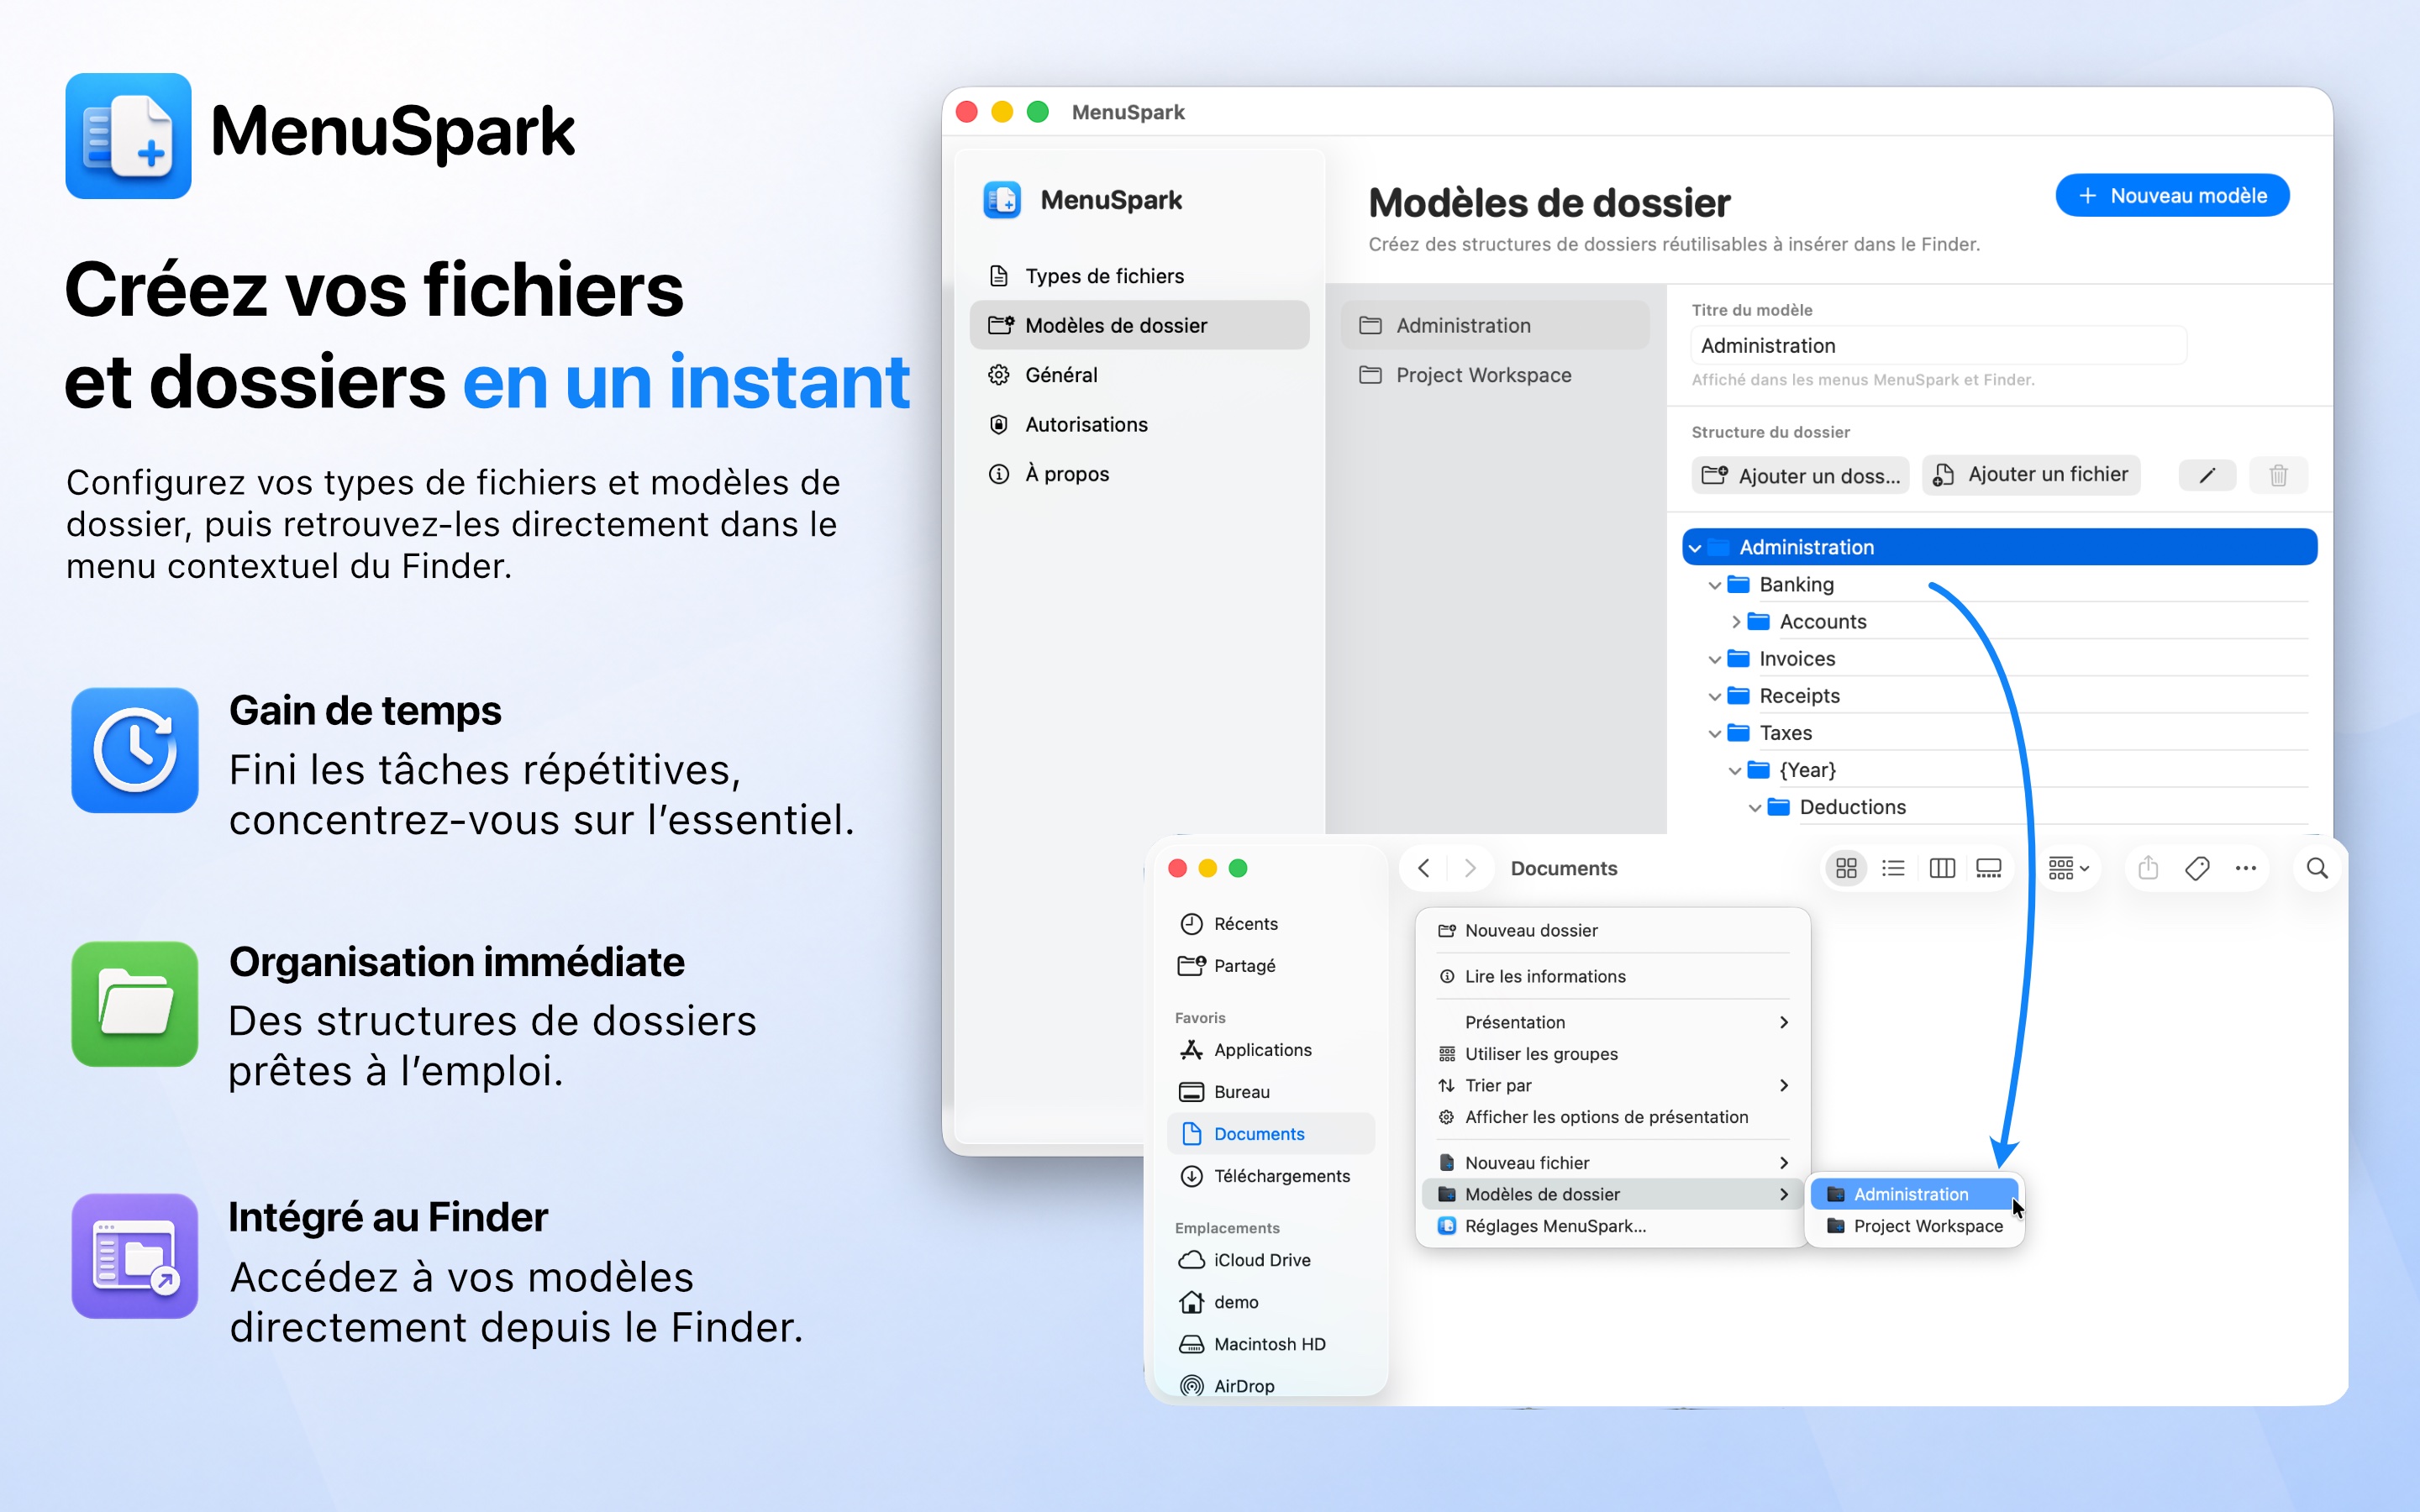The image size is (2420, 1512).
Task: Click Ajouter un fichier button
Action: point(2031,475)
